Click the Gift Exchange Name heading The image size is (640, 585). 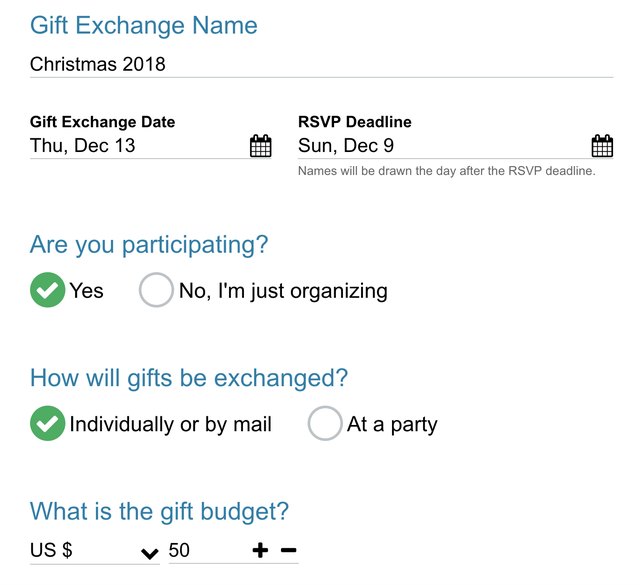point(144,26)
